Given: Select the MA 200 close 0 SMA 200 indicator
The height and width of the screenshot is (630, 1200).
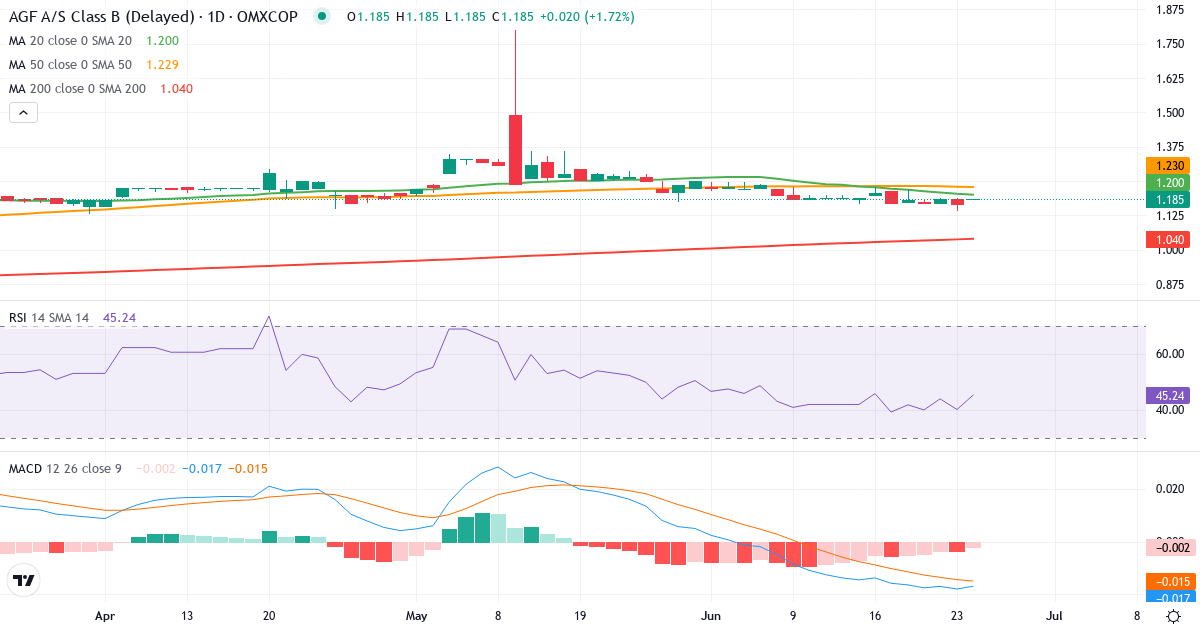Looking at the screenshot, I should click(77, 88).
